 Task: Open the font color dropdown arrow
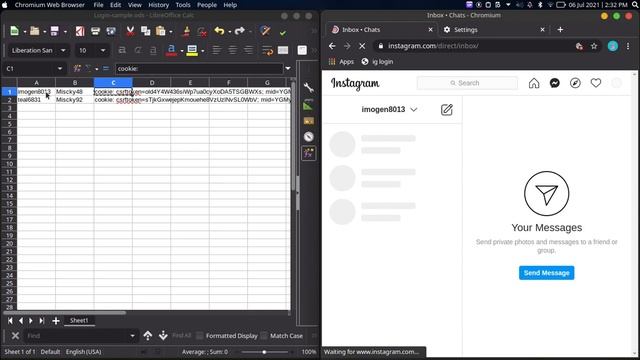point(182,51)
